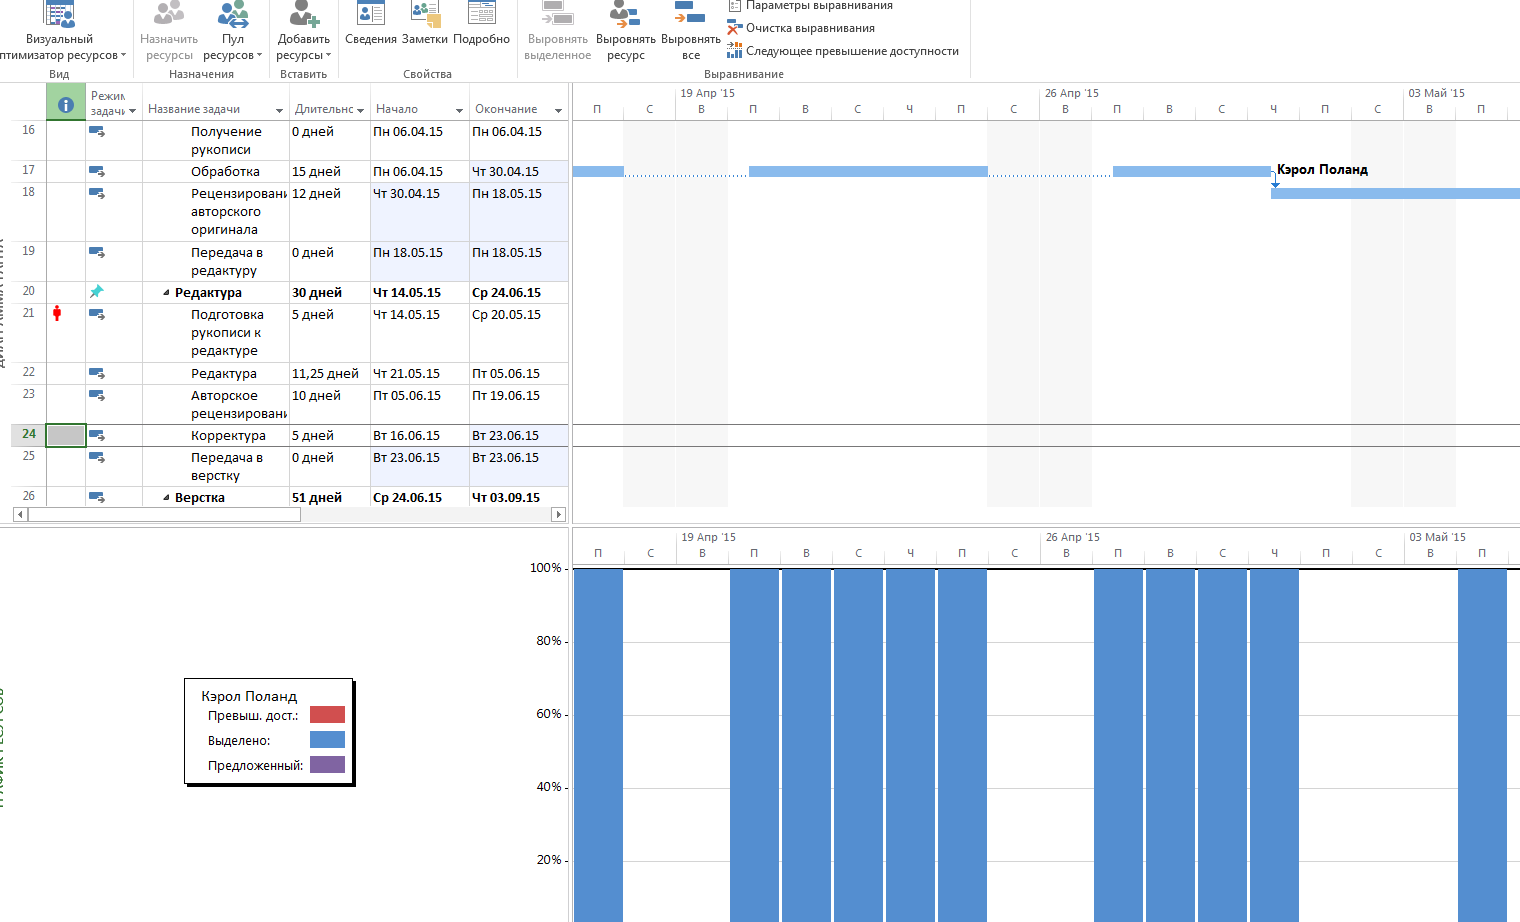Select task name Получение рукописи

coord(226,141)
